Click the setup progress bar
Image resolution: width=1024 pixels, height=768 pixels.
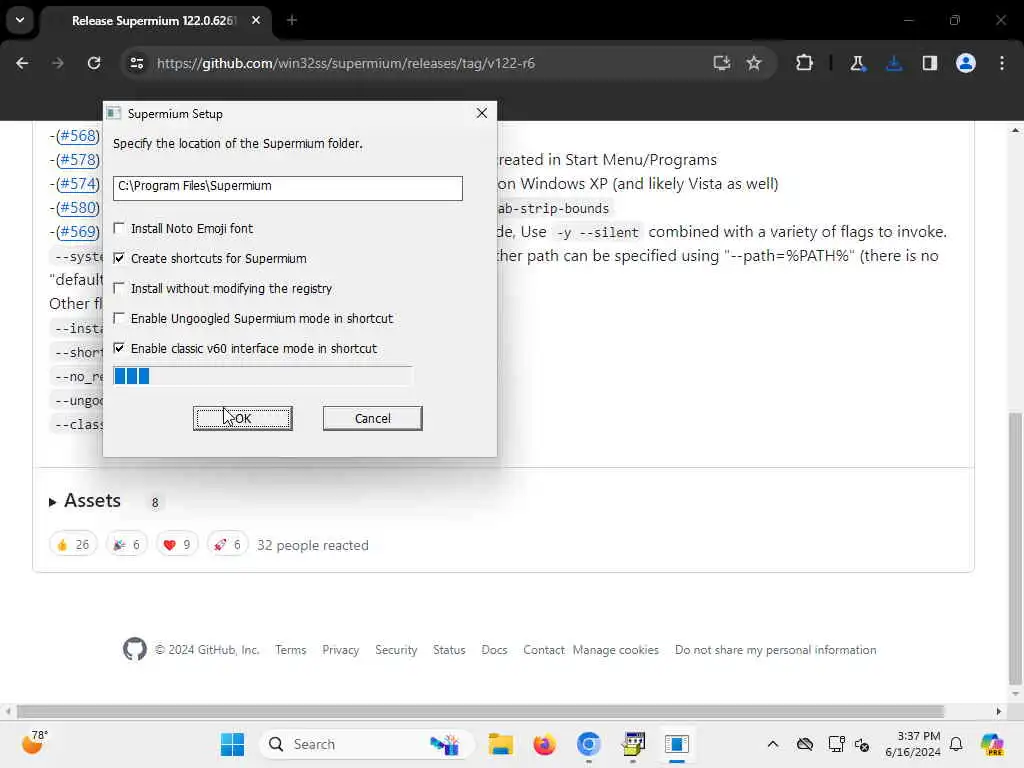263,376
